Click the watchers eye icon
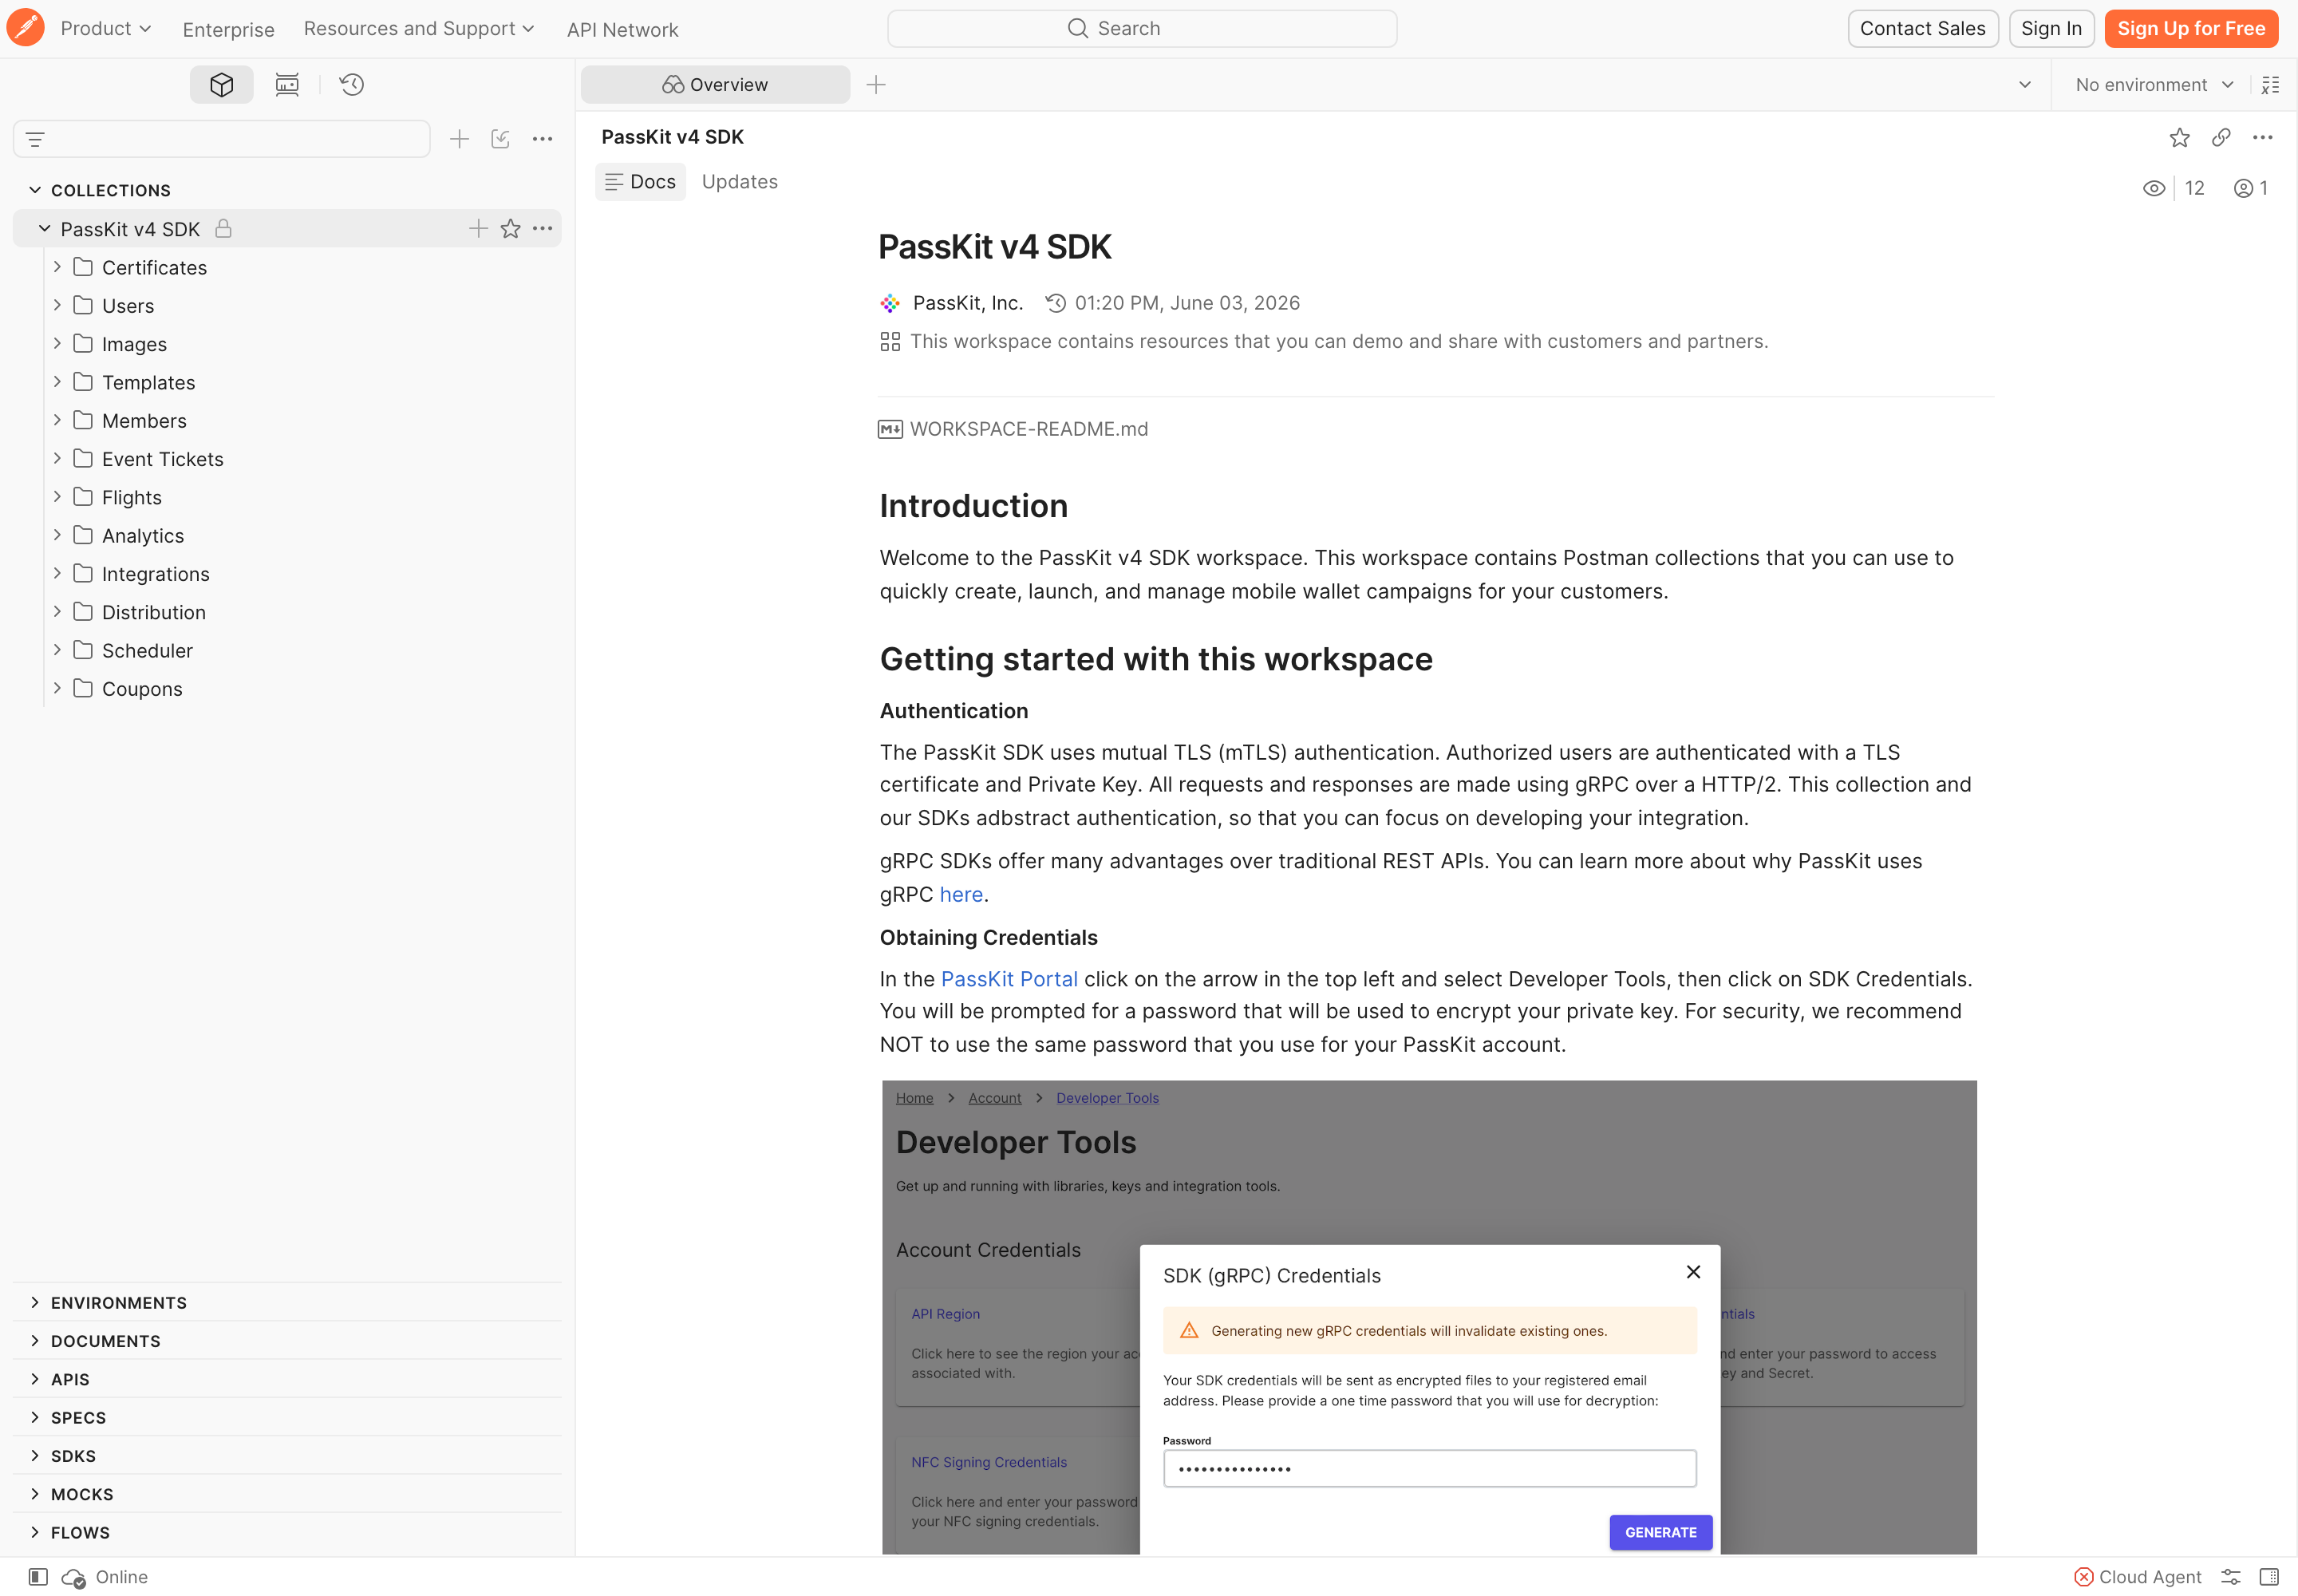Image resolution: width=2298 pixels, height=1596 pixels. coord(2153,188)
